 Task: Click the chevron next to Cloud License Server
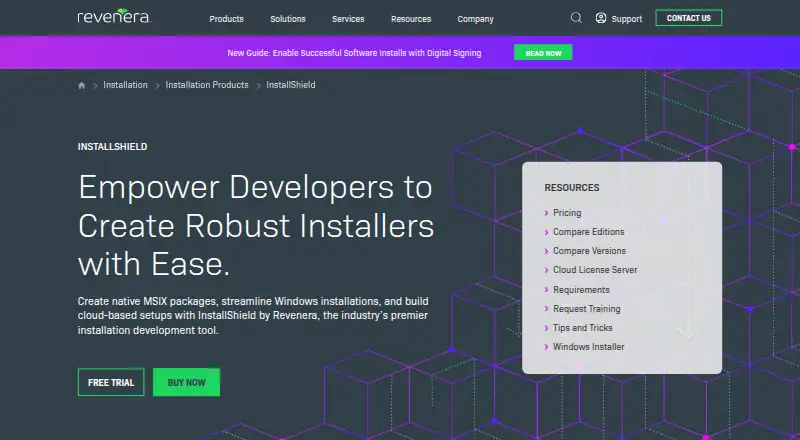(546, 270)
